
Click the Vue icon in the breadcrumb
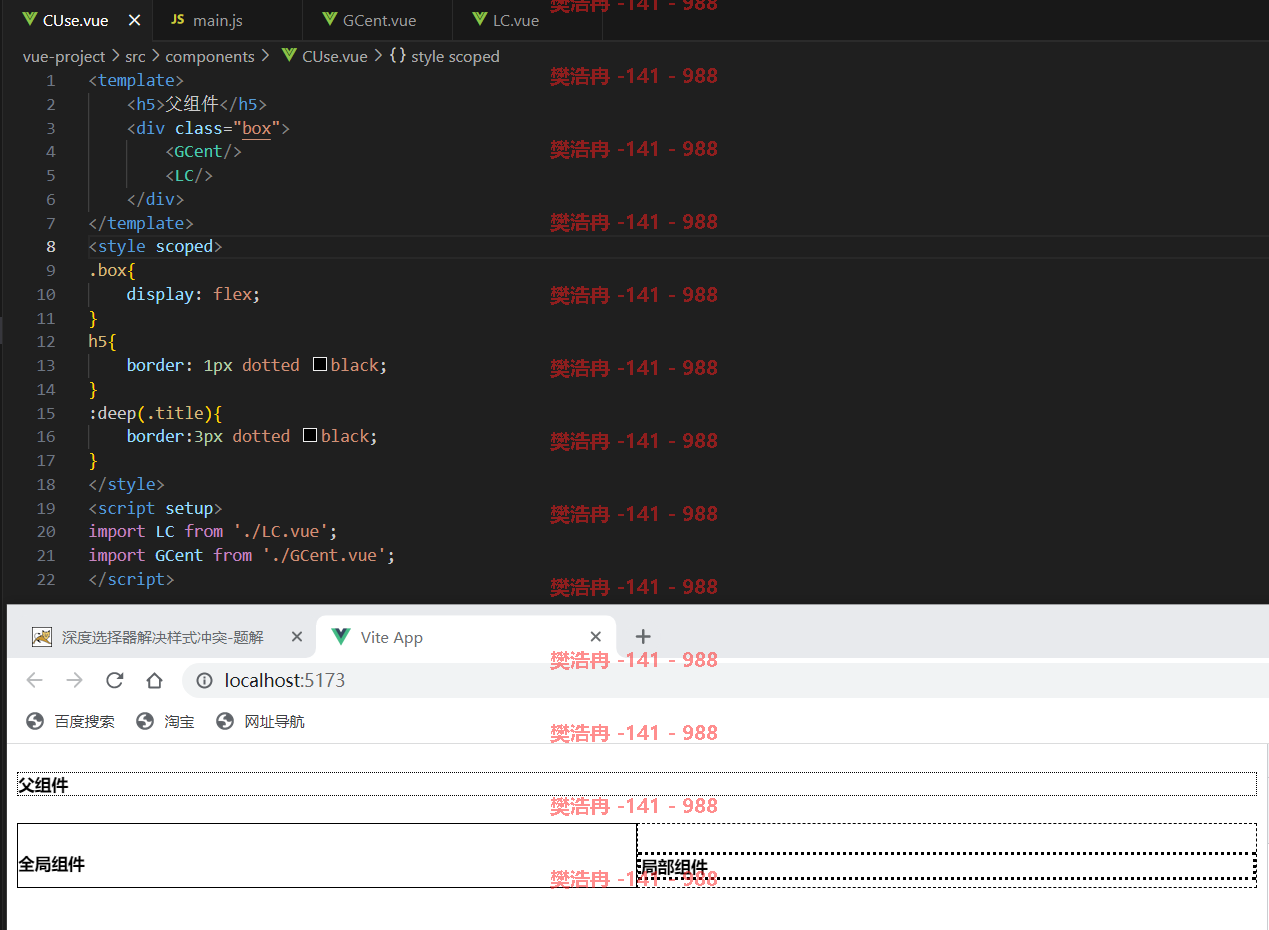click(x=290, y=57)
